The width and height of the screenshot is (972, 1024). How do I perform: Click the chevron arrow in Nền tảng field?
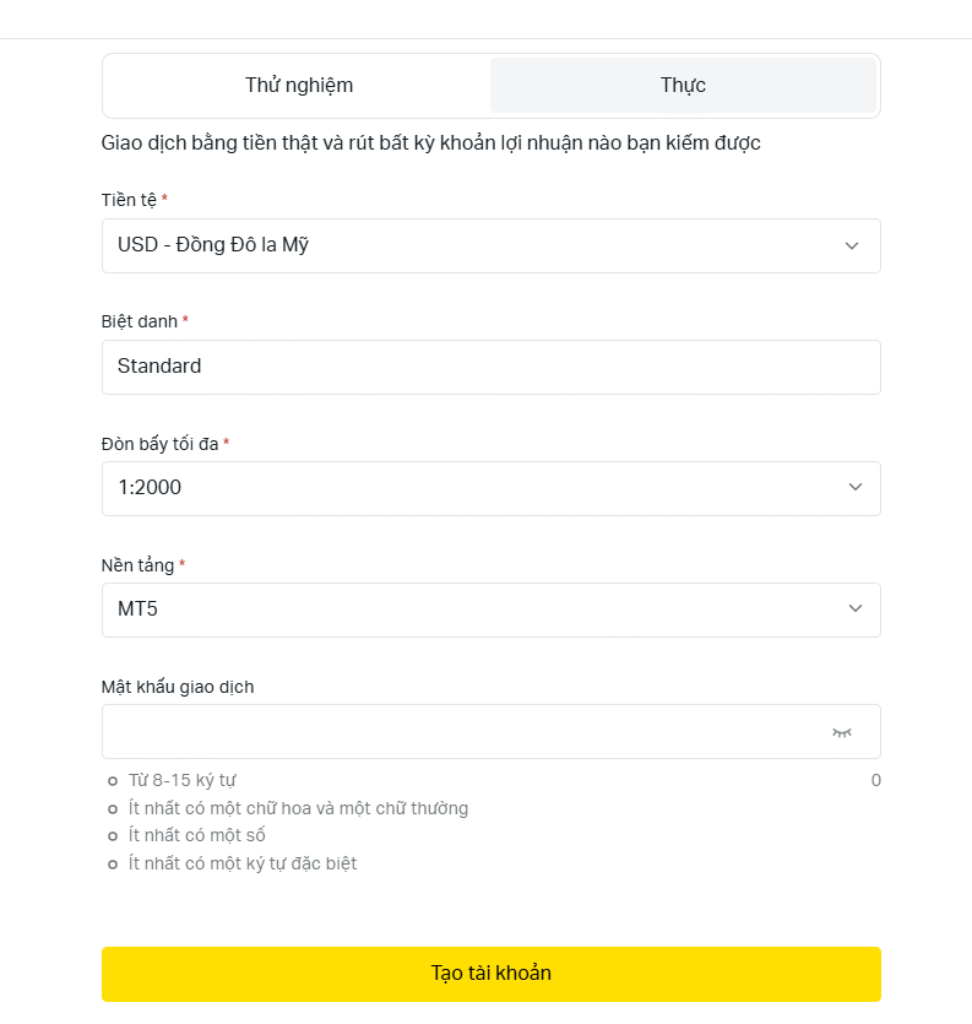pyautogui.click(x=855, y=609)
